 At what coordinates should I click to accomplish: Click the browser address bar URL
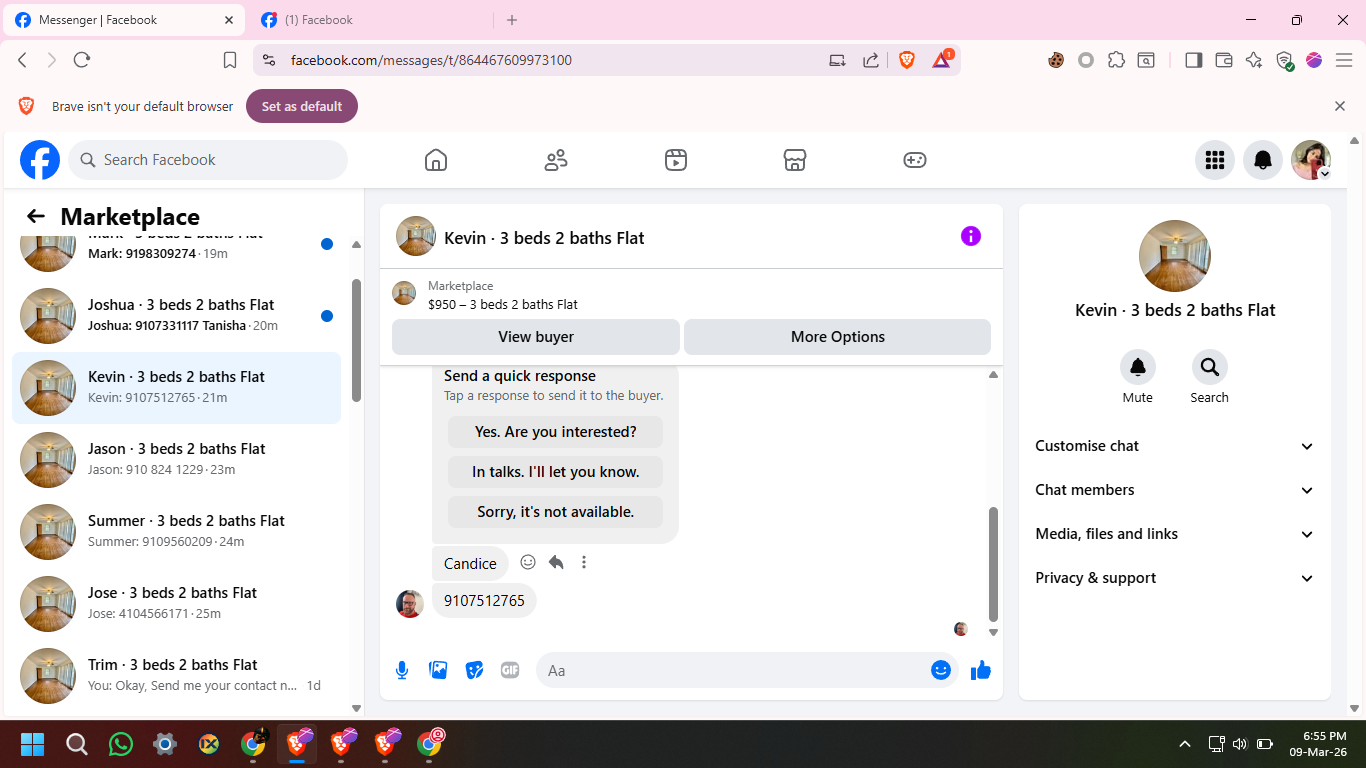pyautogui.click(x=431, y=60)
